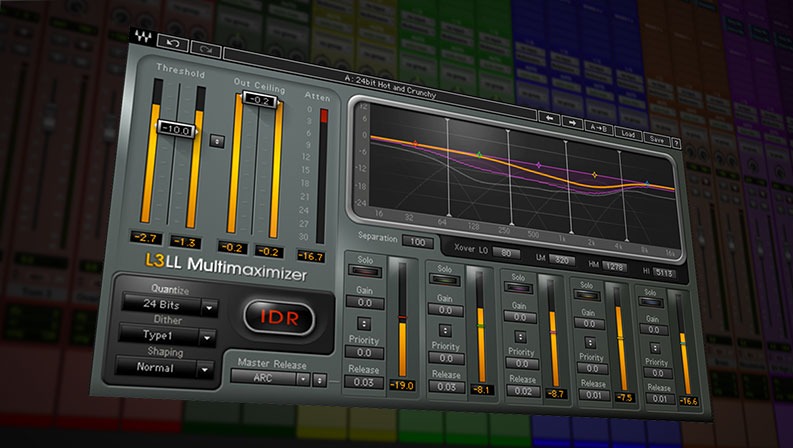Image resolution: width=793 pixels, height=448 pixels.
Task: Click the first band Gain field
Action: pyautogui.click(x=365, y=302)
